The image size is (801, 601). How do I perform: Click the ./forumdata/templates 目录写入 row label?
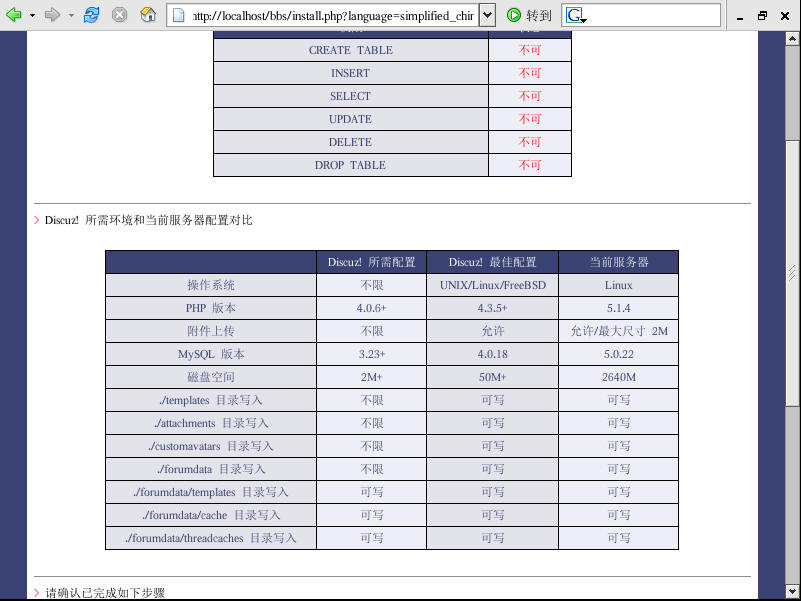(211, 492)
